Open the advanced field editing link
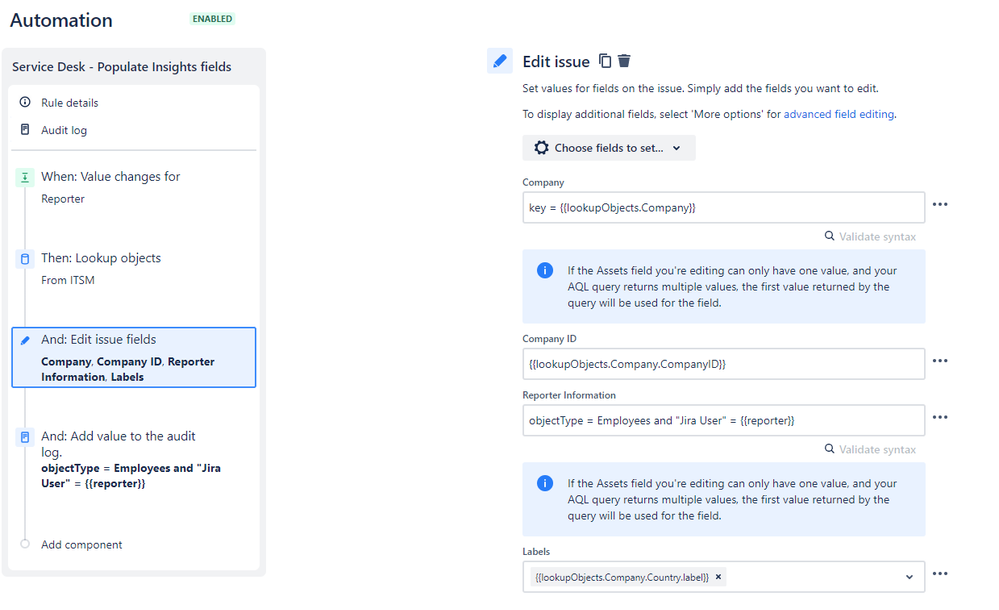Viewport: 999px width, 610px height. coord(838,114)
